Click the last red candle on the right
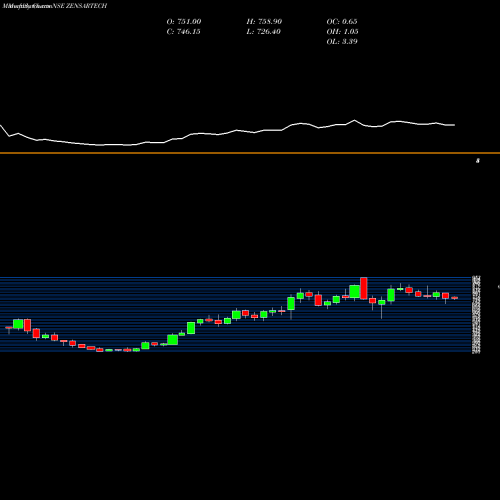 455,298
